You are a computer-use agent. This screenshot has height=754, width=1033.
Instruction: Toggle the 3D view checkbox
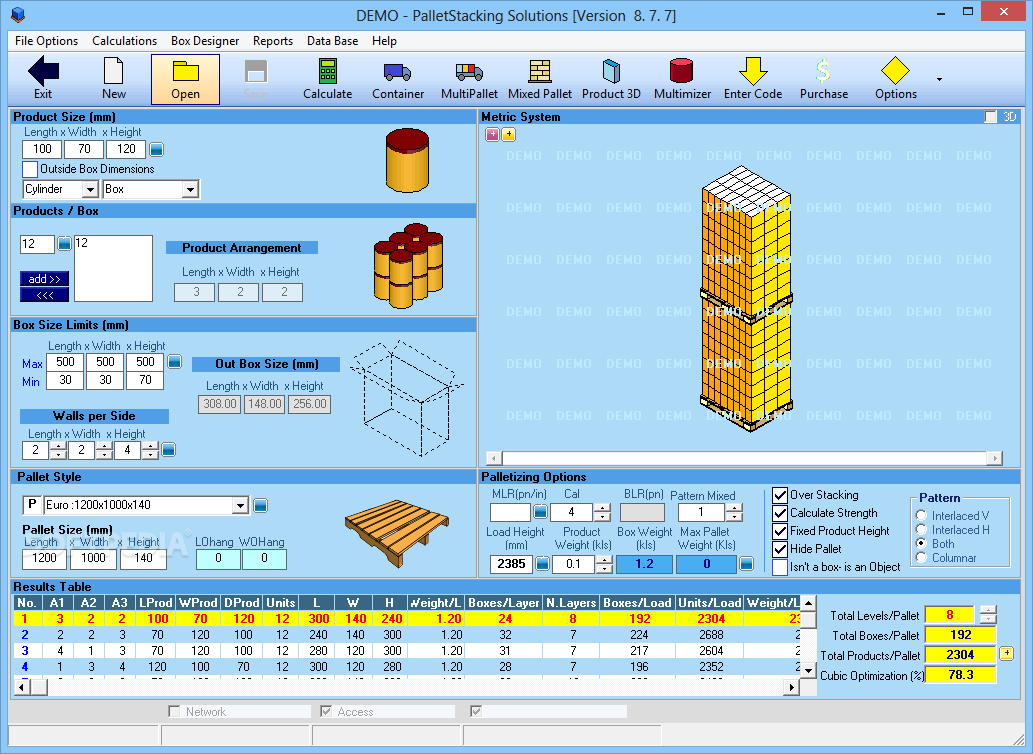point(991,117)
